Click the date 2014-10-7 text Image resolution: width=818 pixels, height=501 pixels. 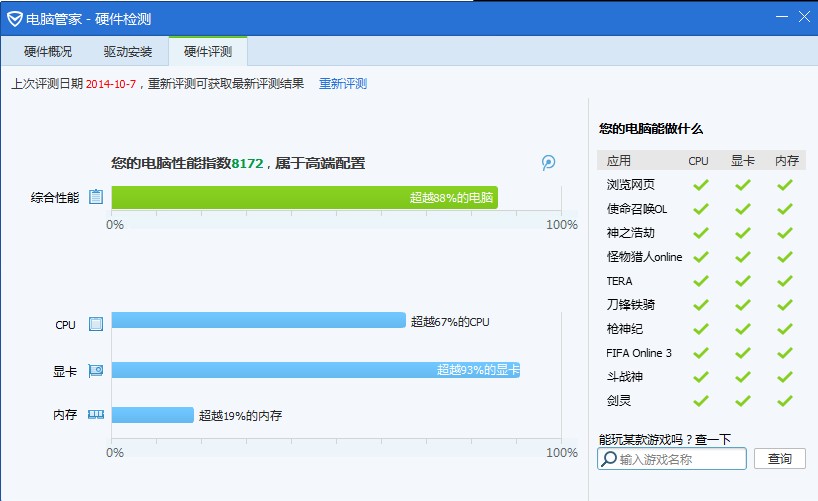point(111,84)
